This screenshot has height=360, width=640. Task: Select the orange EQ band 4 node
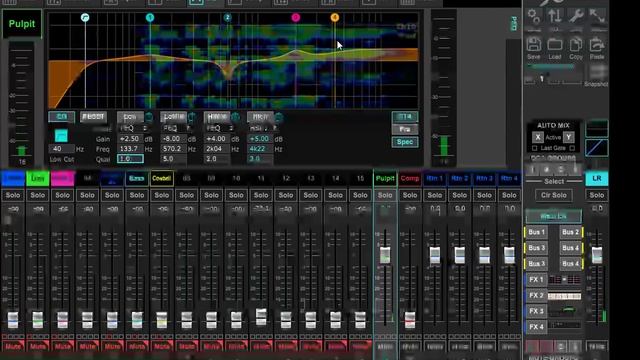tap(335, 18)
